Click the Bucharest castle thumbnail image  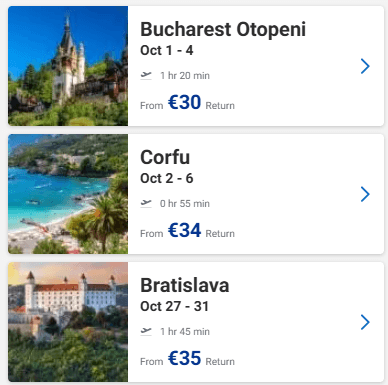pyautogui.click(x=68, y=66)
